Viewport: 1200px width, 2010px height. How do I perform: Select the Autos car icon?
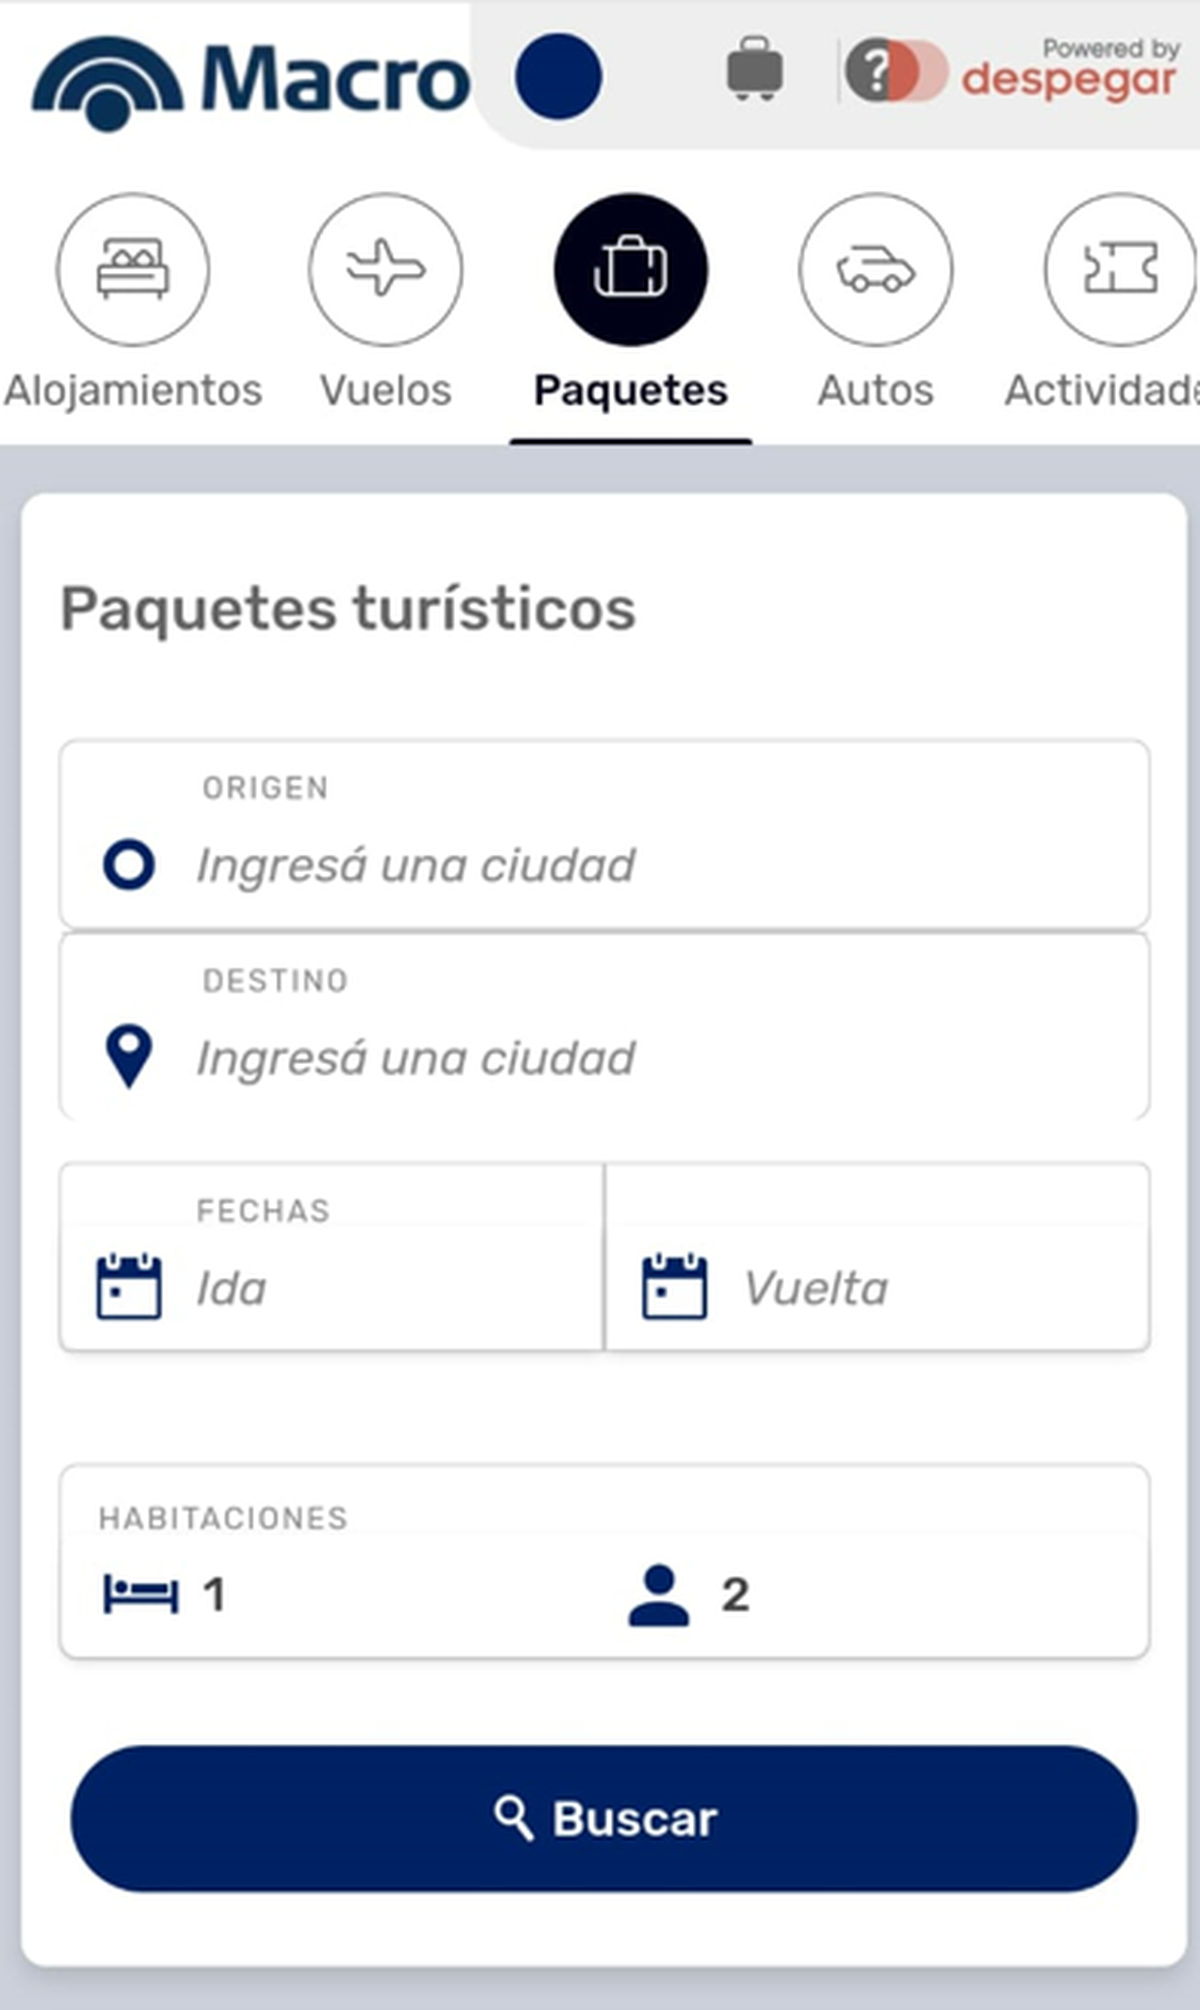[x=875, y=269]
